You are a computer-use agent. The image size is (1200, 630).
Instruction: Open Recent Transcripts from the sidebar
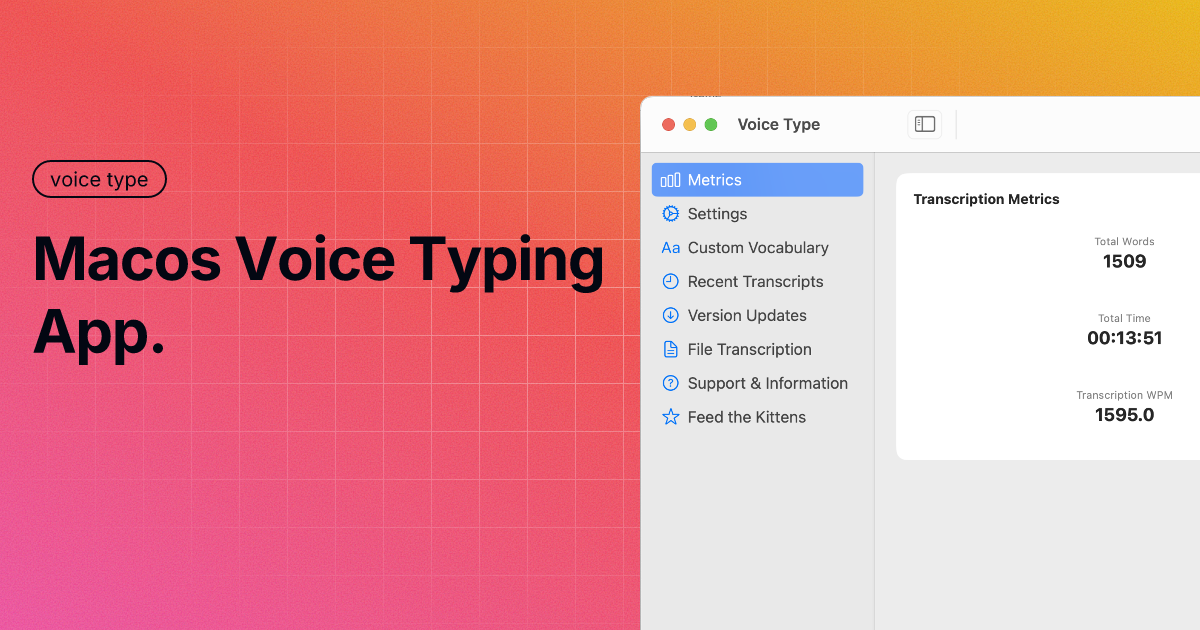point(755,282)
